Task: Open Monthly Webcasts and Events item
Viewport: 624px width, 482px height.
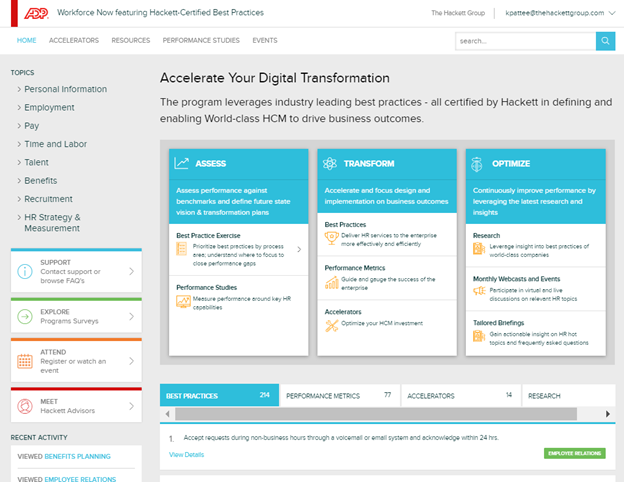Action: [536, 289]
